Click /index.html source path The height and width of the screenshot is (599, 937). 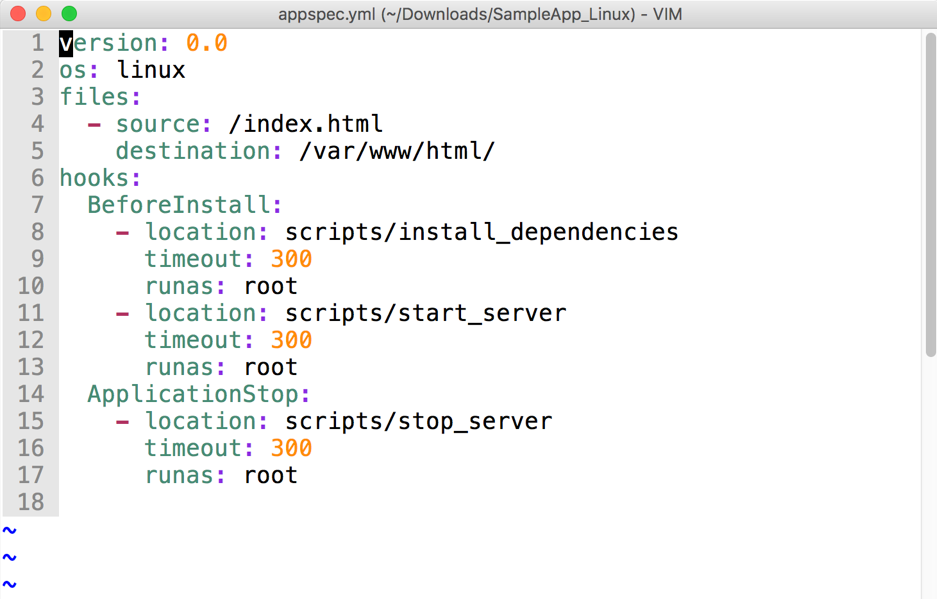pyautogui.click(x=305, y=124)
